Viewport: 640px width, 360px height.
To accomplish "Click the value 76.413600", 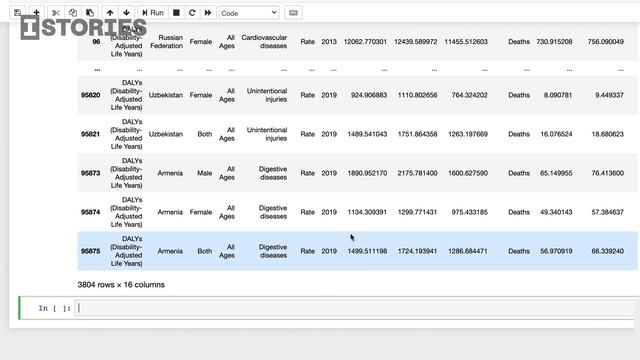I will pyautogui.click(x=607, y=173).
